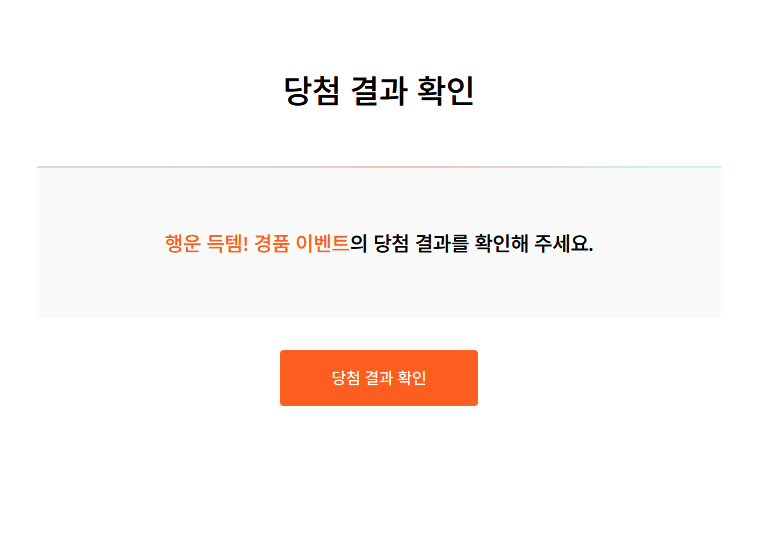Click the word 확인 in the large heading
This screenshot has width=759, height=539.
(x=445, y=91)
